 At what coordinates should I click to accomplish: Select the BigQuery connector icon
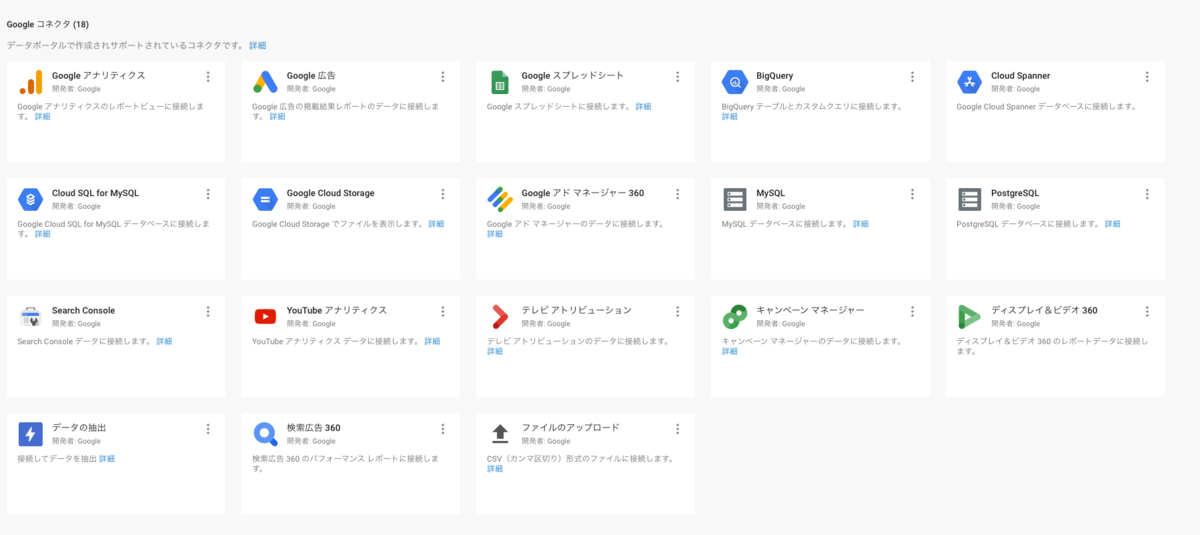(x=735, y=82)
